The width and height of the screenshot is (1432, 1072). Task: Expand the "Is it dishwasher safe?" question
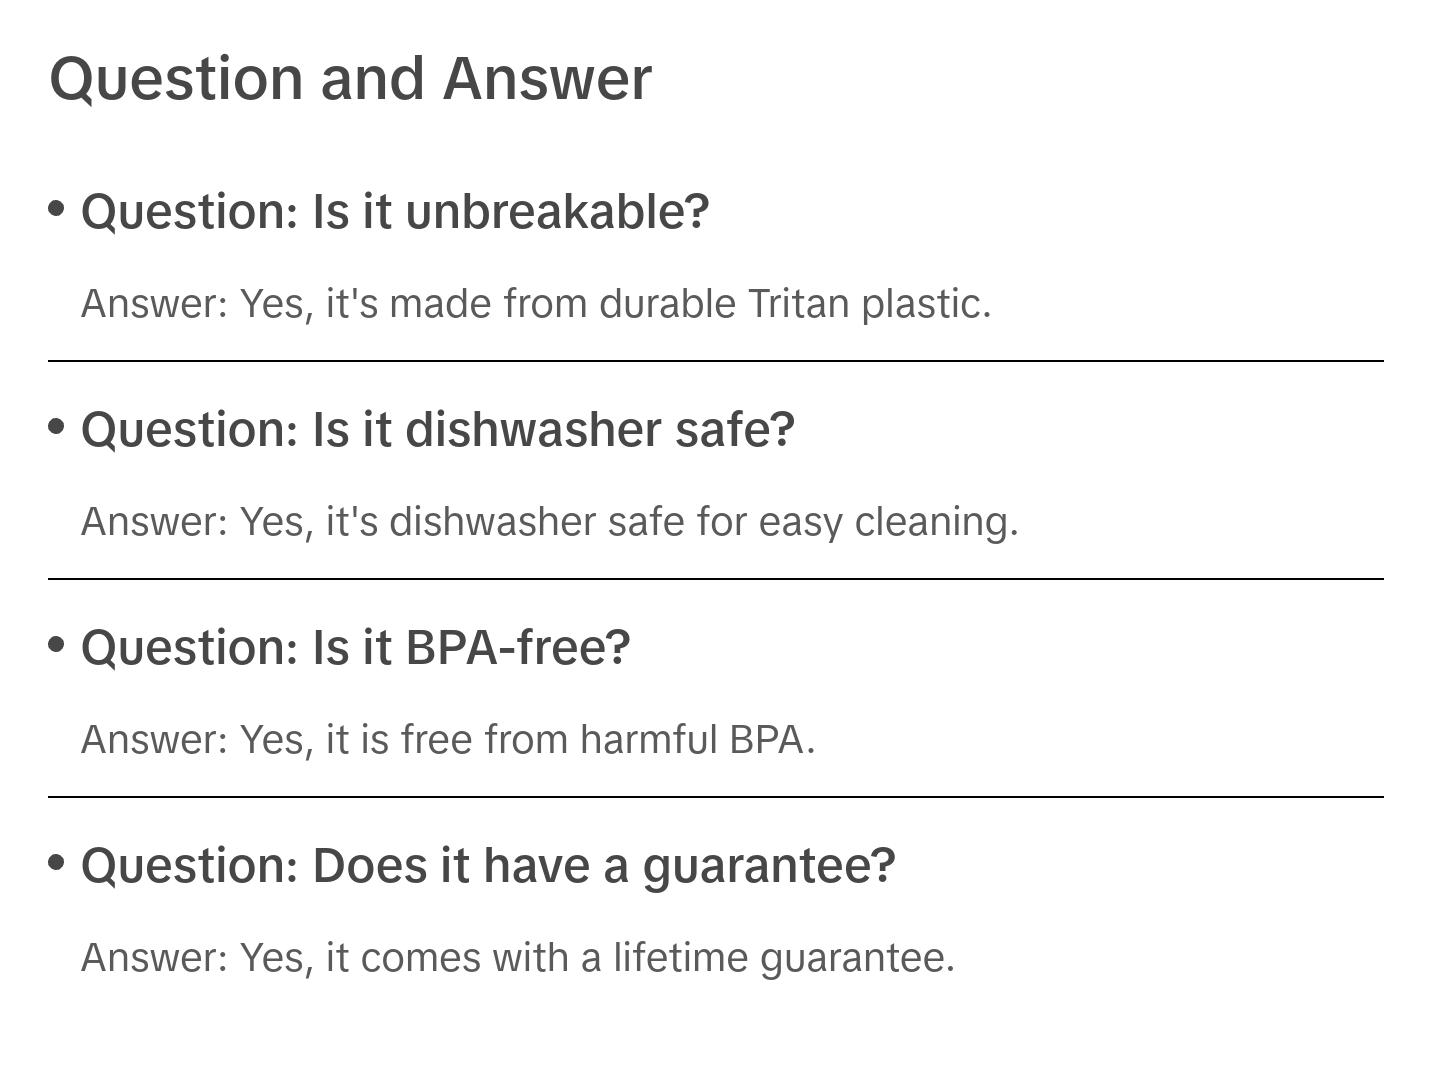(x=438, y=430)
